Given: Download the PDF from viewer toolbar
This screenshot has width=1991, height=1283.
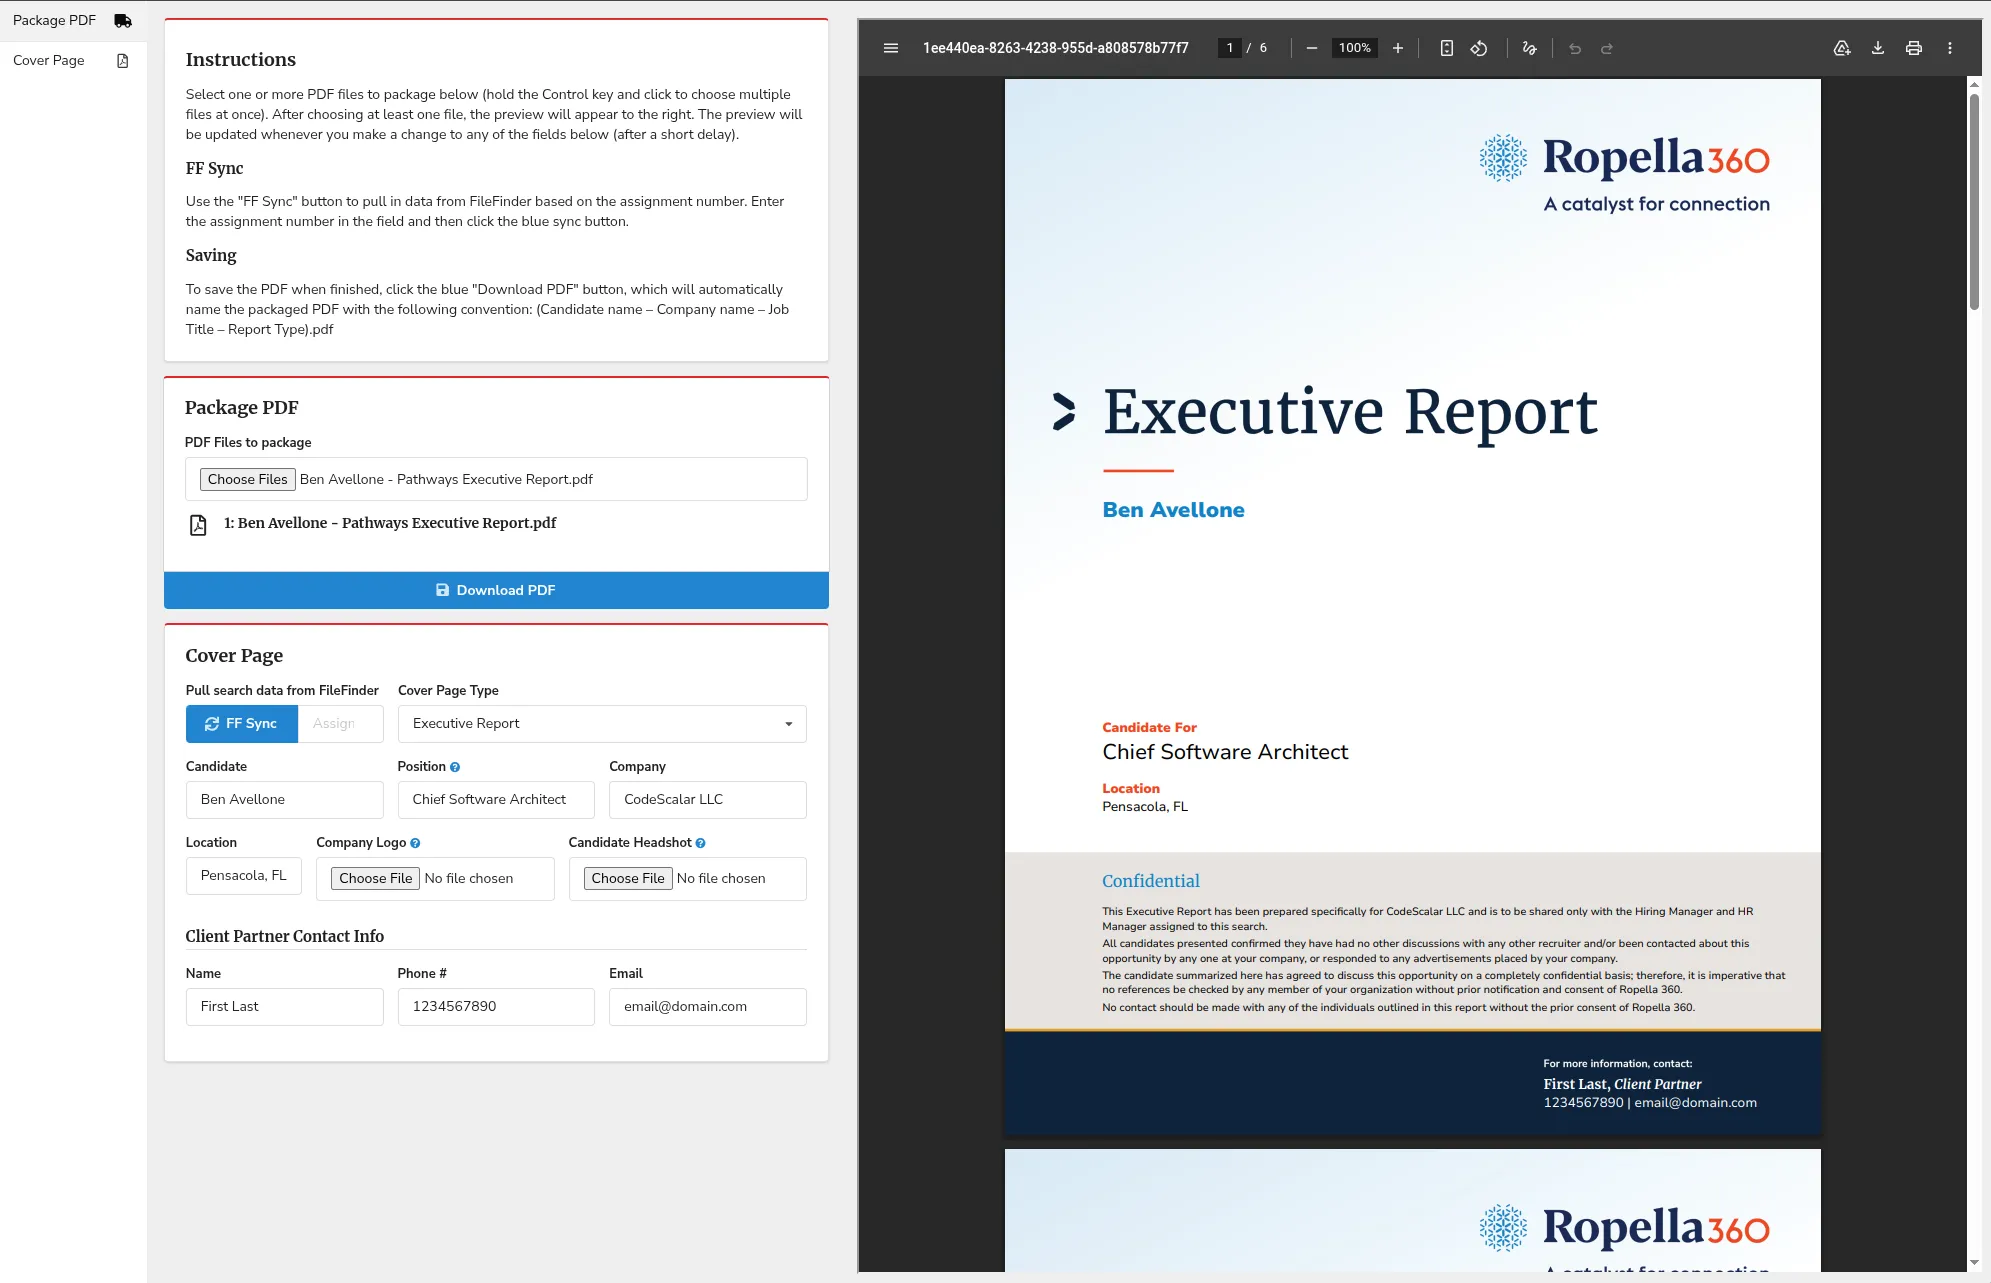Looking at the screenshot, I should 1878,48.
